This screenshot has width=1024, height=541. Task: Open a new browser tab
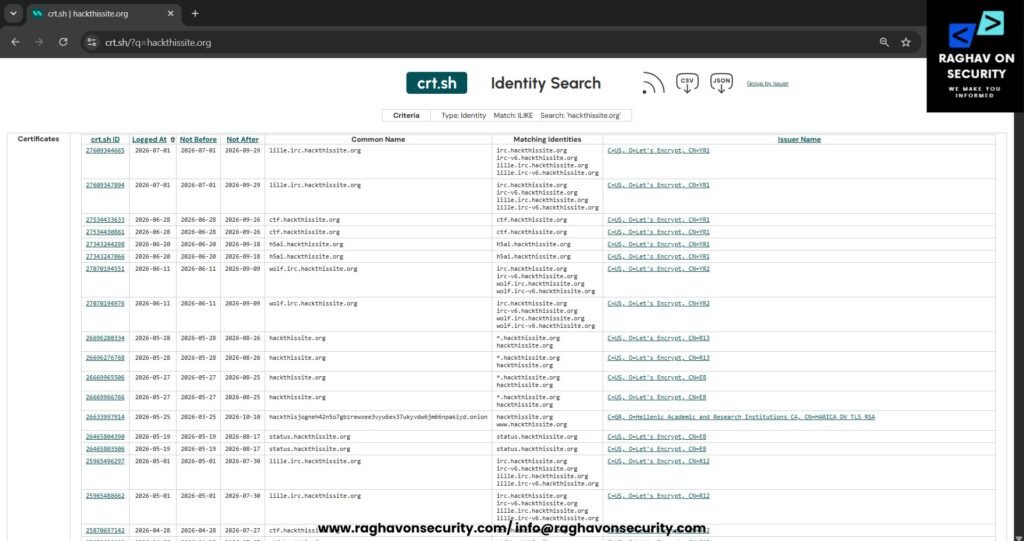tap(195, 13)
